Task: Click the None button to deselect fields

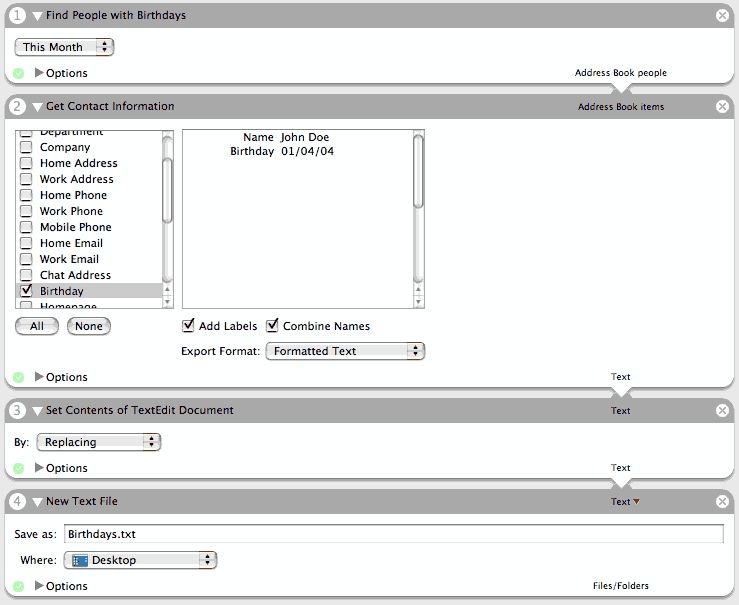Action: pyautogui.click(x=89, y=326)
